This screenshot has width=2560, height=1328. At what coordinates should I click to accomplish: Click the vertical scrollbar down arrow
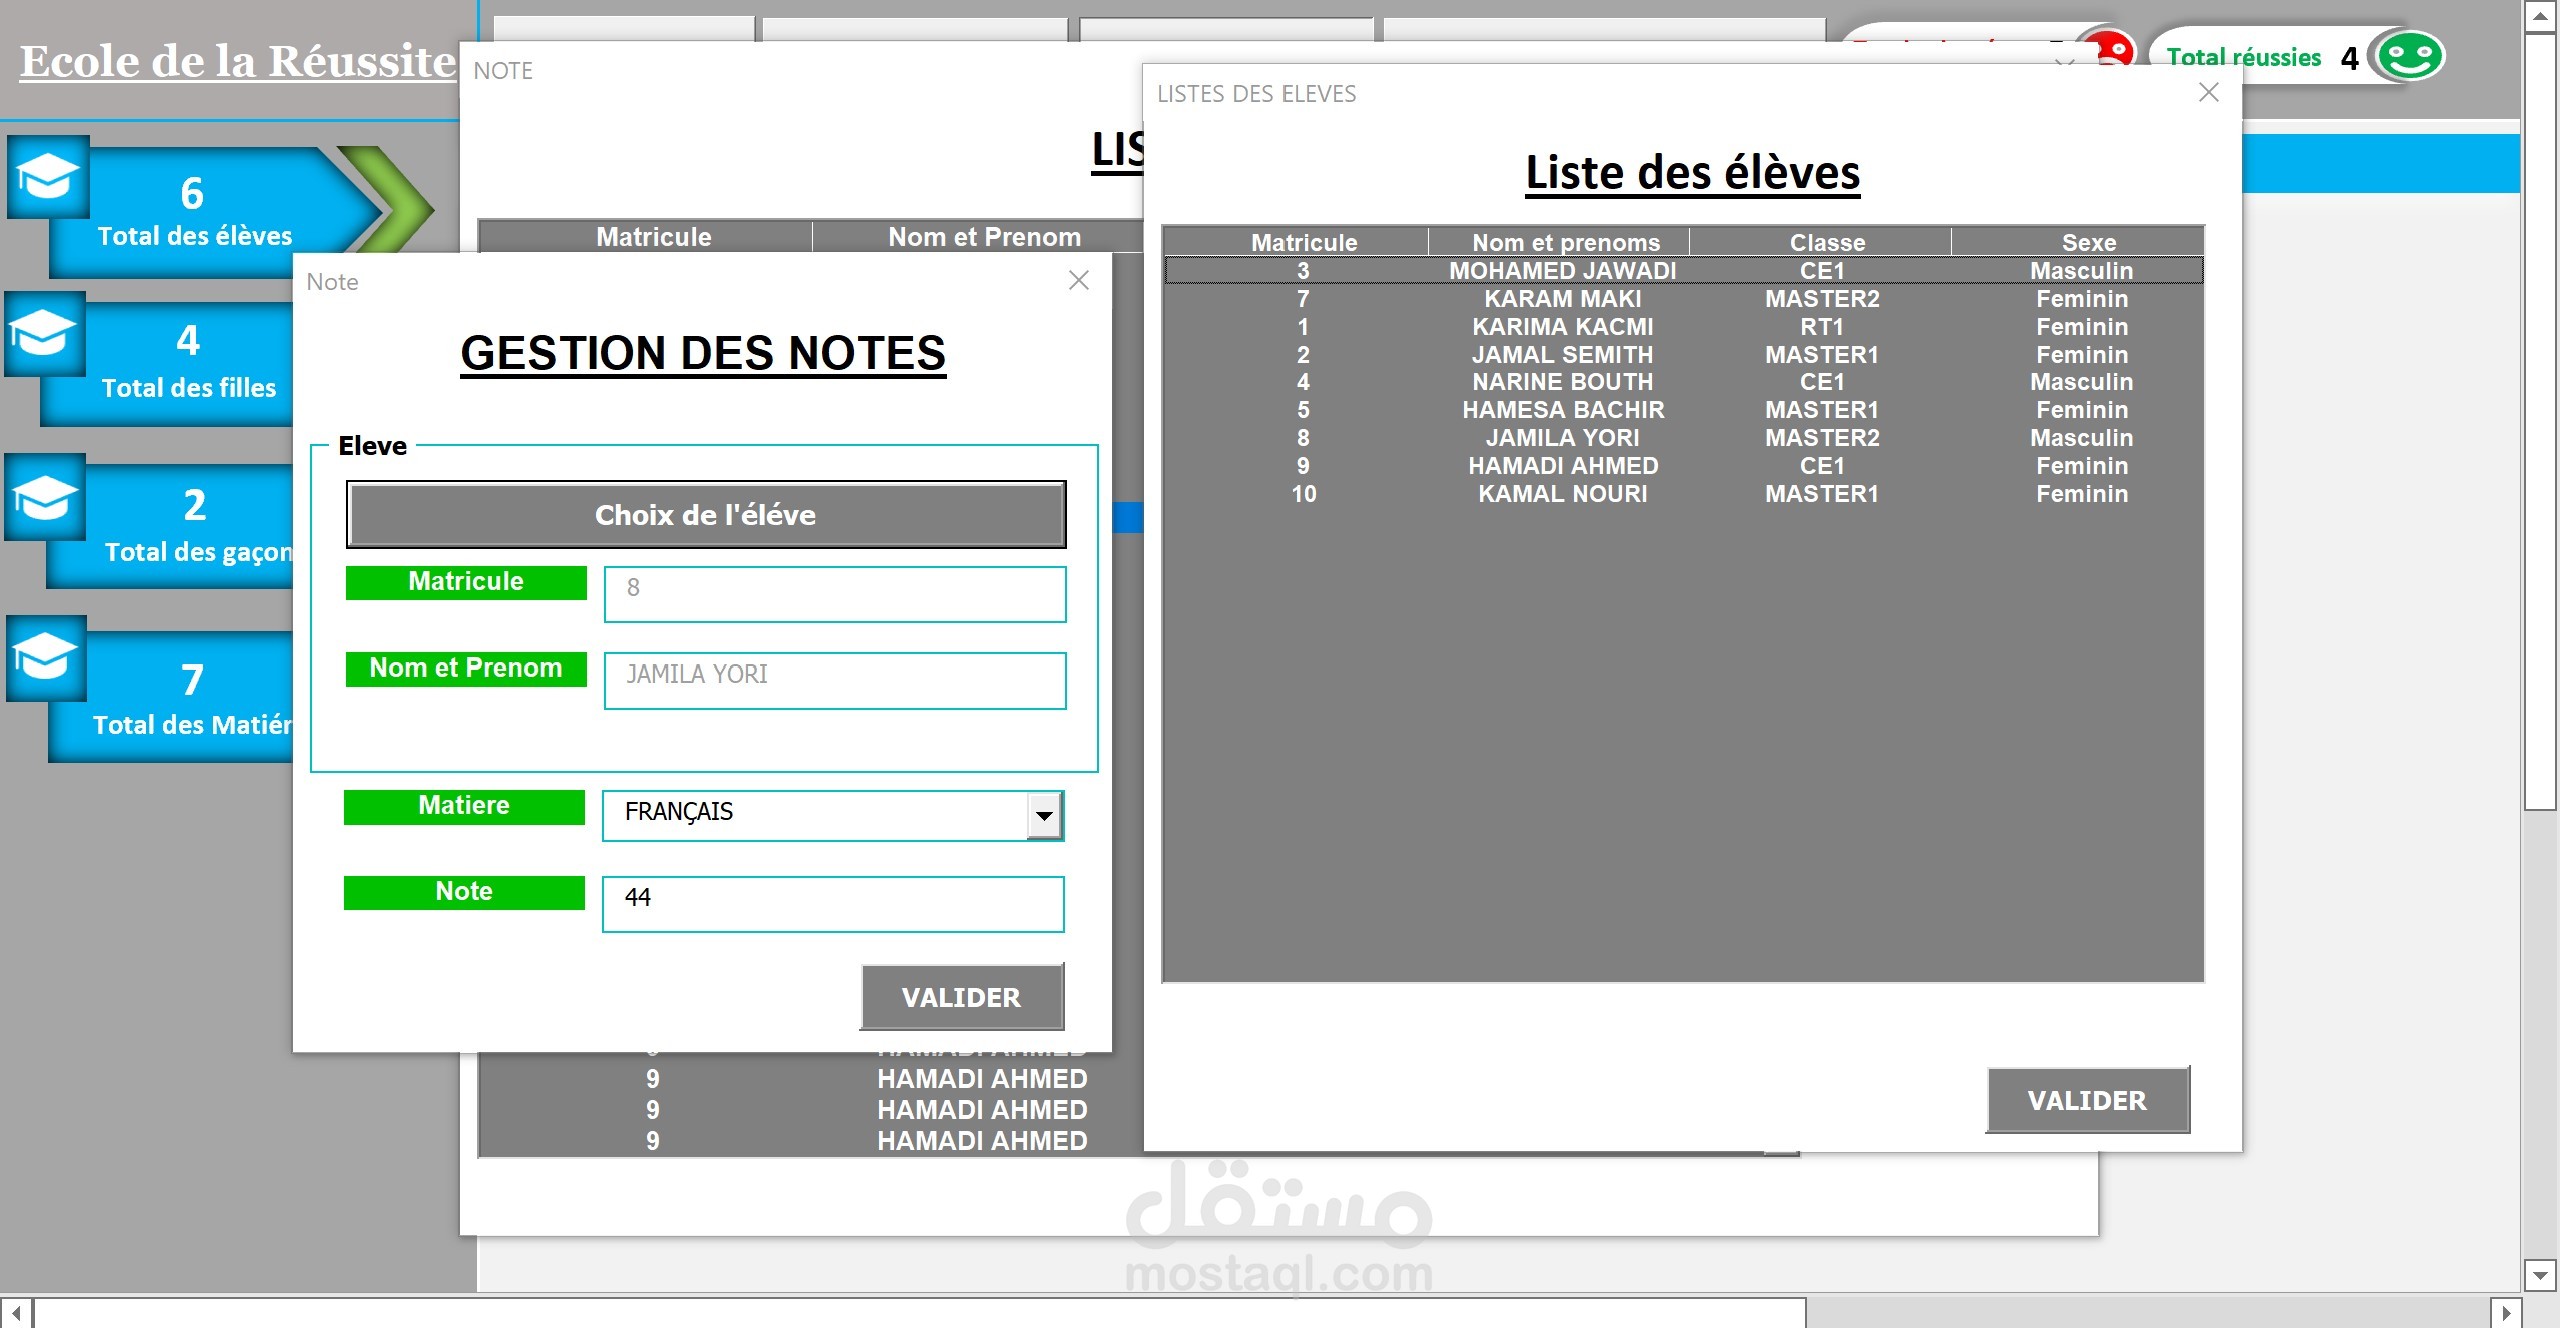coord(2539,1275)
